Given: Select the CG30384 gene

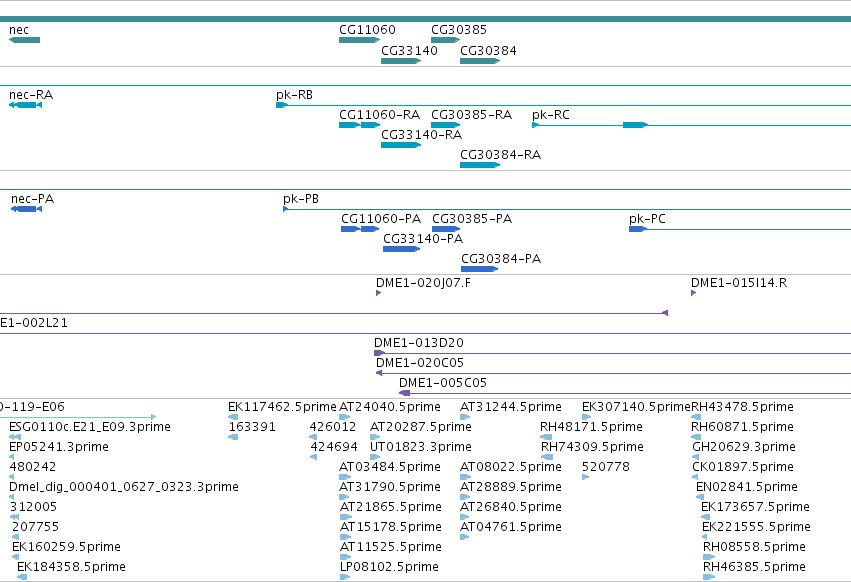Looking at the screenshot, I should pyautogui.click(x=480, y=61).
